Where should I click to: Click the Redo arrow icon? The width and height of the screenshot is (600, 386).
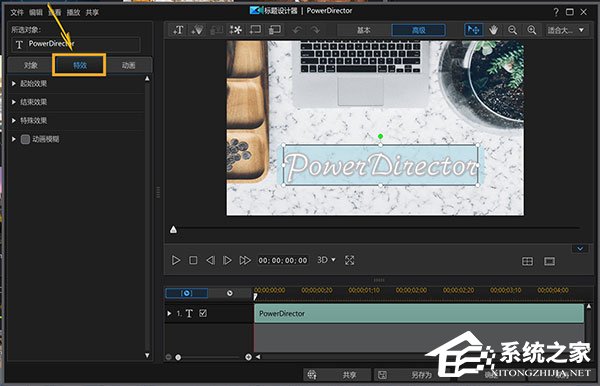315,30
